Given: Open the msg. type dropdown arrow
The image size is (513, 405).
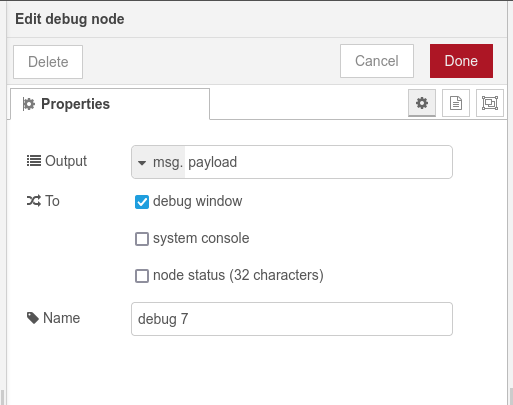Looking at the screenshot, I should (x=142, y=163).
